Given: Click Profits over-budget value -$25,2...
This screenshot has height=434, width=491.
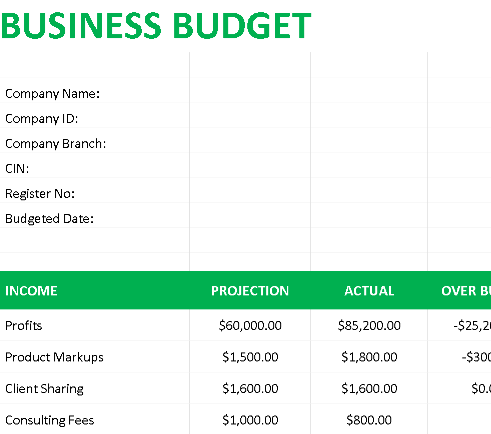Looking at the screenshot, I should pos(472,325).
